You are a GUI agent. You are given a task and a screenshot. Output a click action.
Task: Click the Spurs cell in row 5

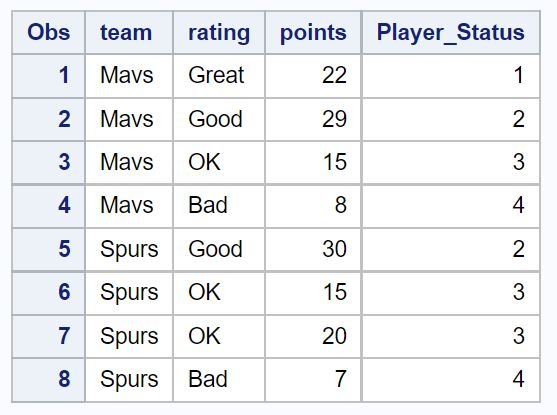point(129,249)
